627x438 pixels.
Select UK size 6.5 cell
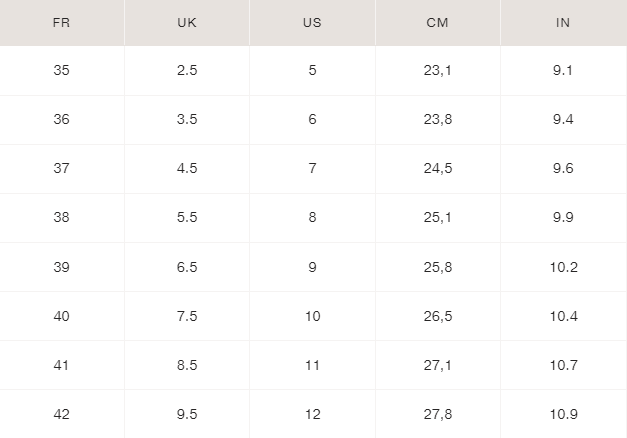187,267
